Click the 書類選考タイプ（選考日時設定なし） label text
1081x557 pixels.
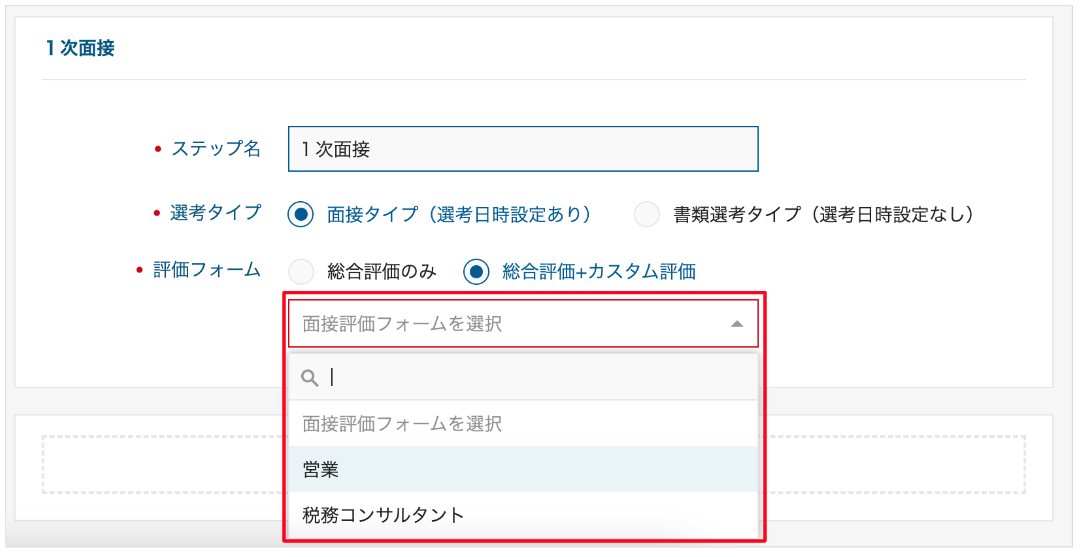pos(823,214)
